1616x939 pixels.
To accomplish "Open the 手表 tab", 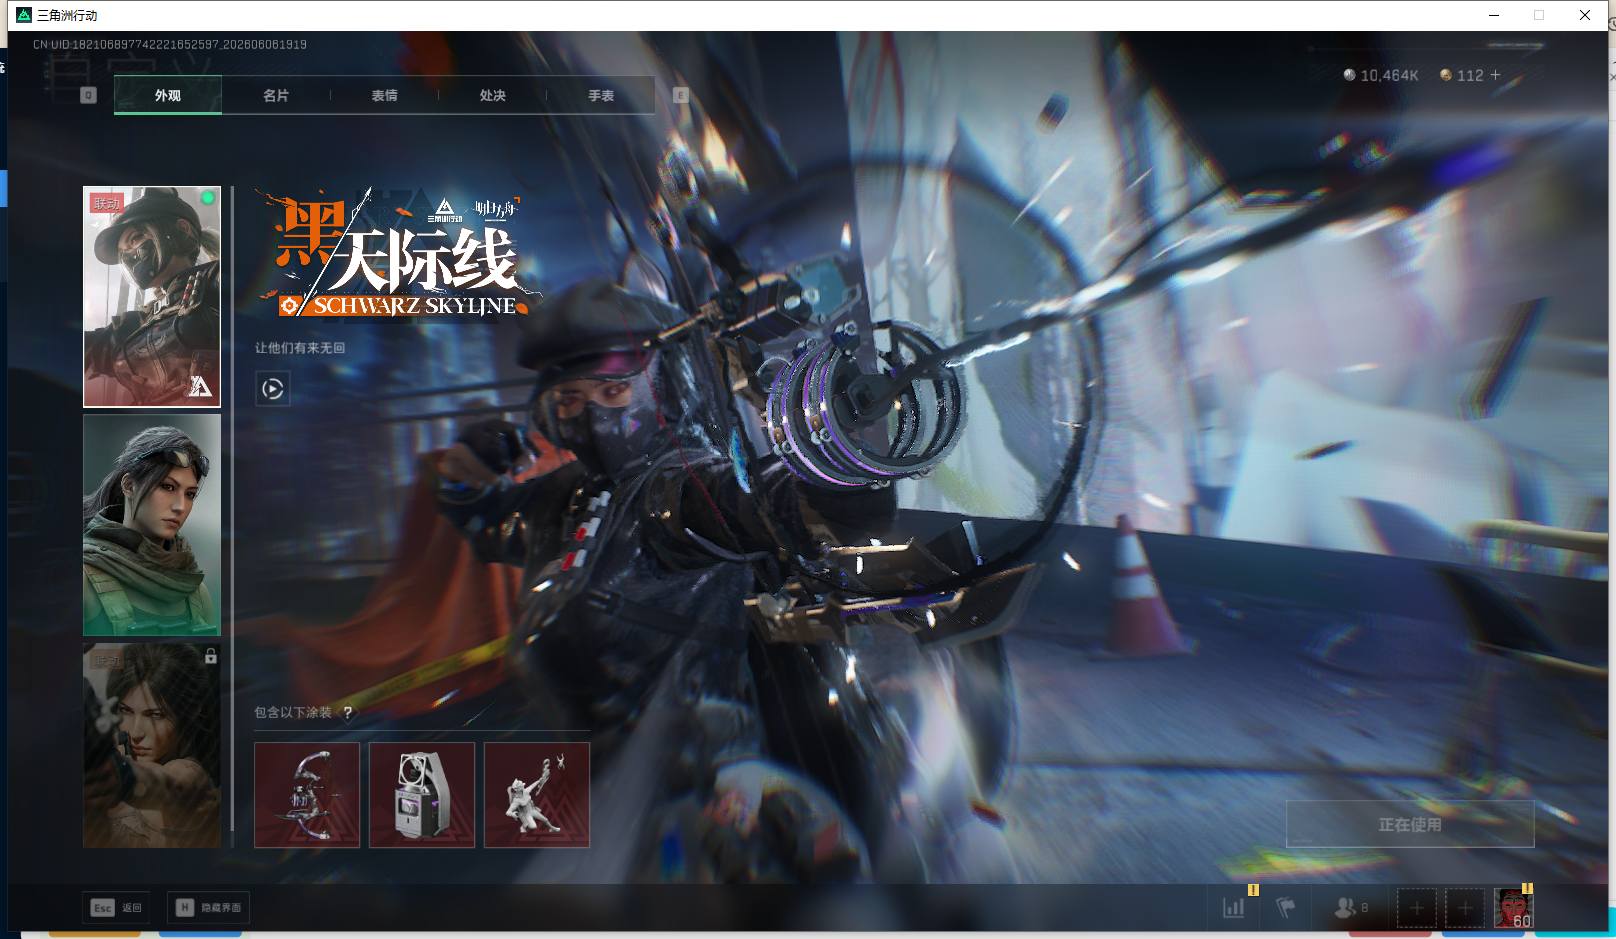I will tap(601, 95).
